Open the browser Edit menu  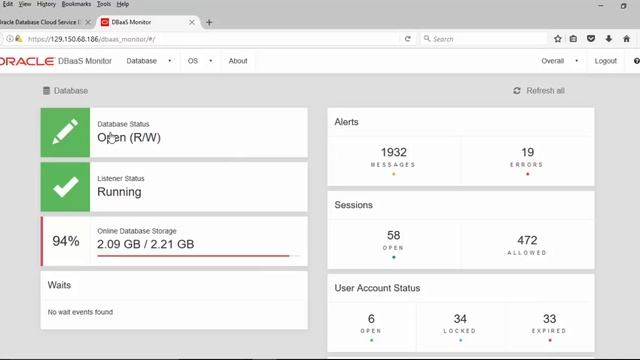pos(8,4)
